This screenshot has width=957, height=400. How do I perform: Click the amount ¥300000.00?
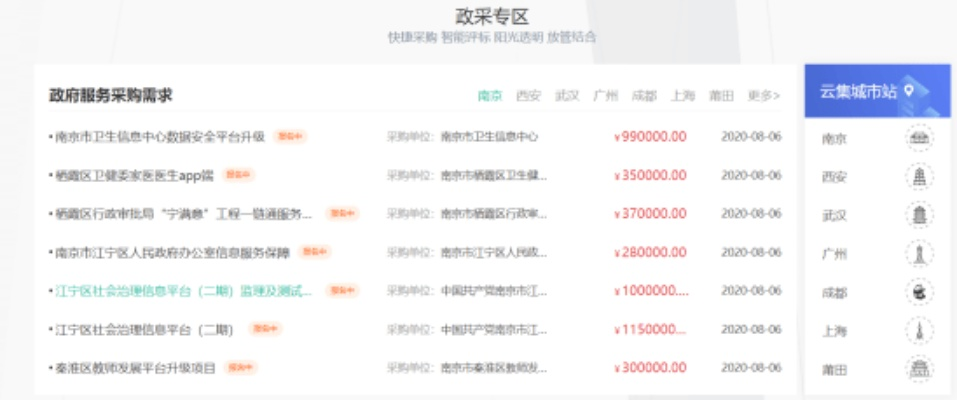[x=651, y=368]
